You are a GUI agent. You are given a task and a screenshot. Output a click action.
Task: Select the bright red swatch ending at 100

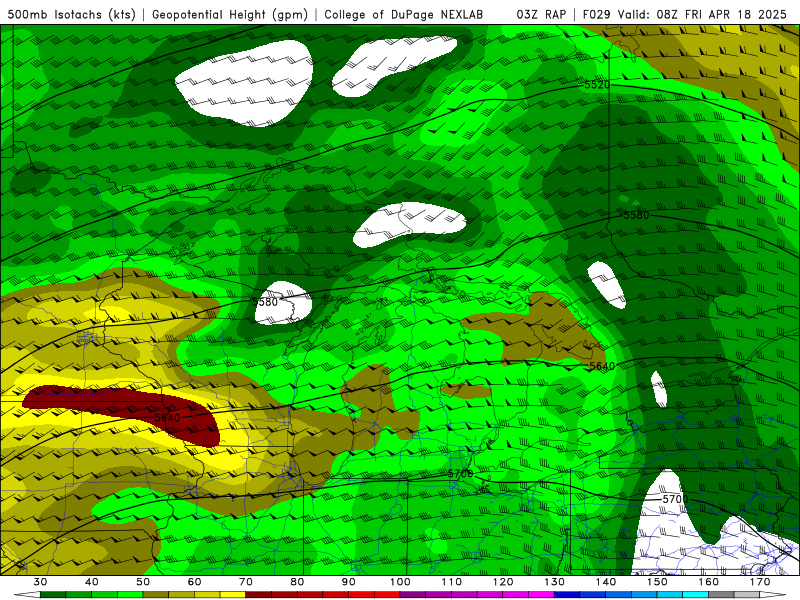click(x=387, y=595)
